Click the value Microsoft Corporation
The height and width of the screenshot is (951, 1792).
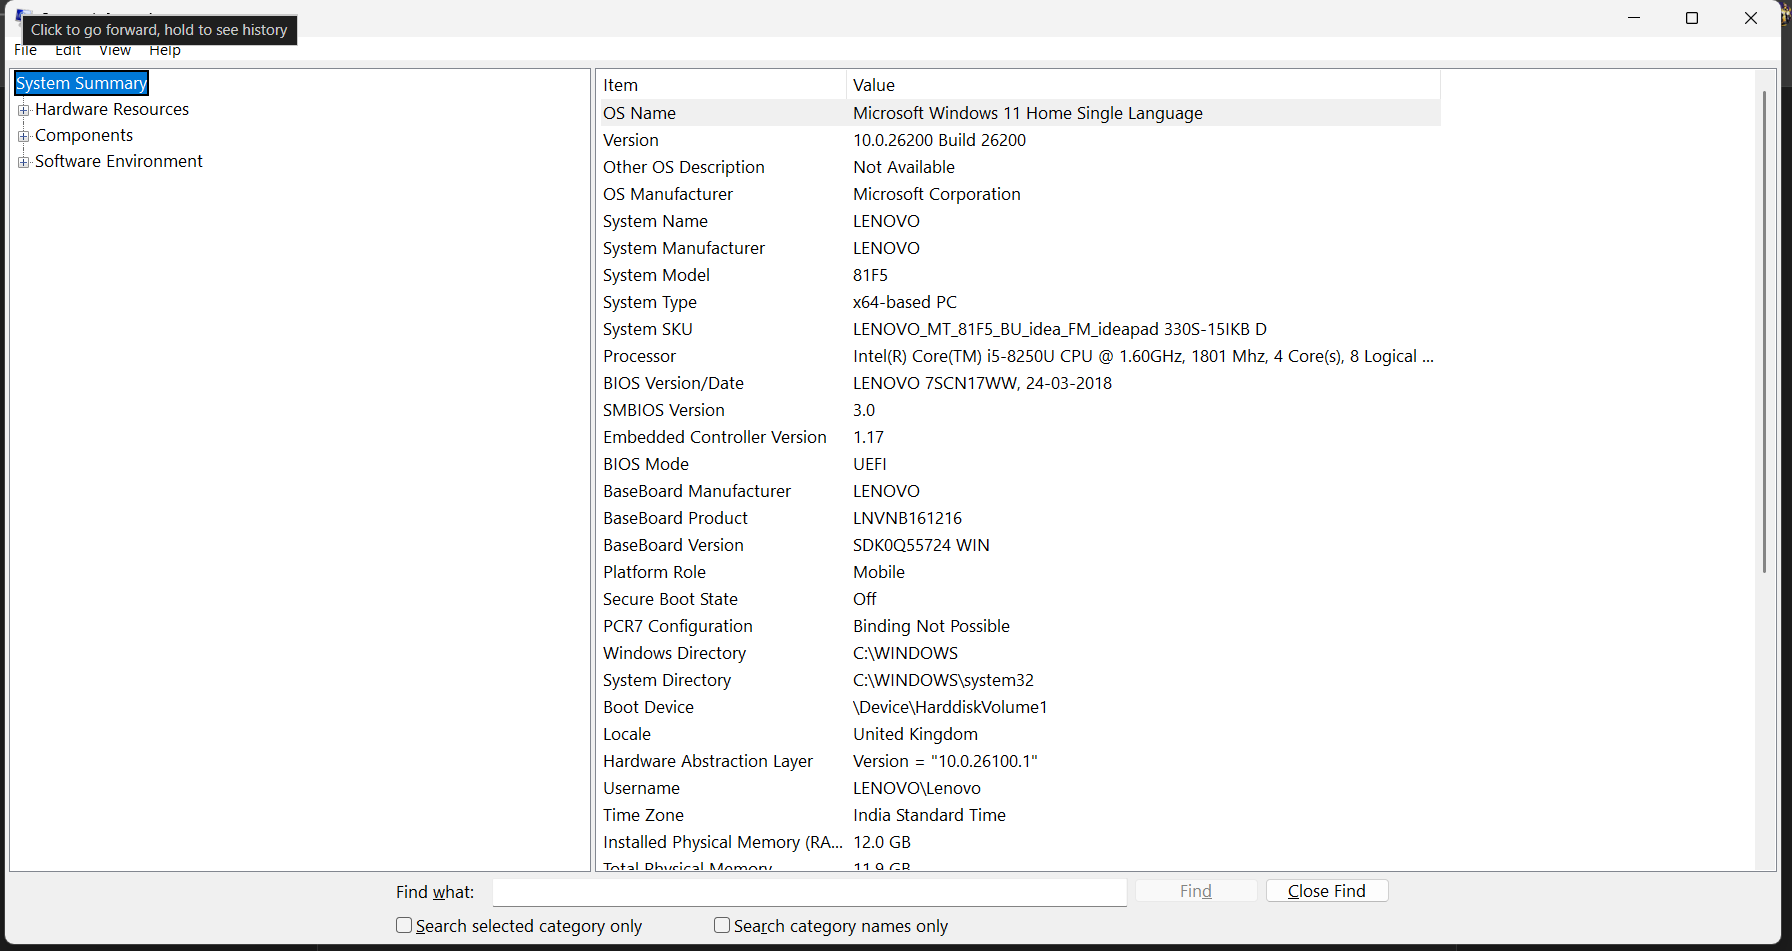pyautogui.click(x=937, y=194)
